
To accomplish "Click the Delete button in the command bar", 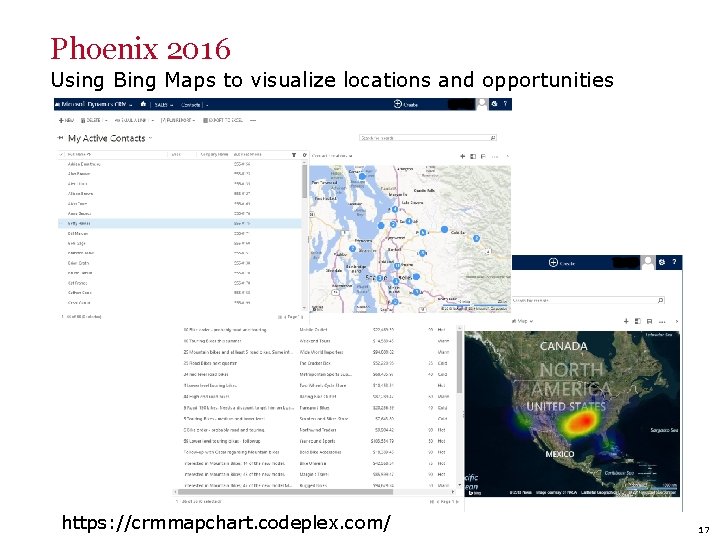I will 91,120.
